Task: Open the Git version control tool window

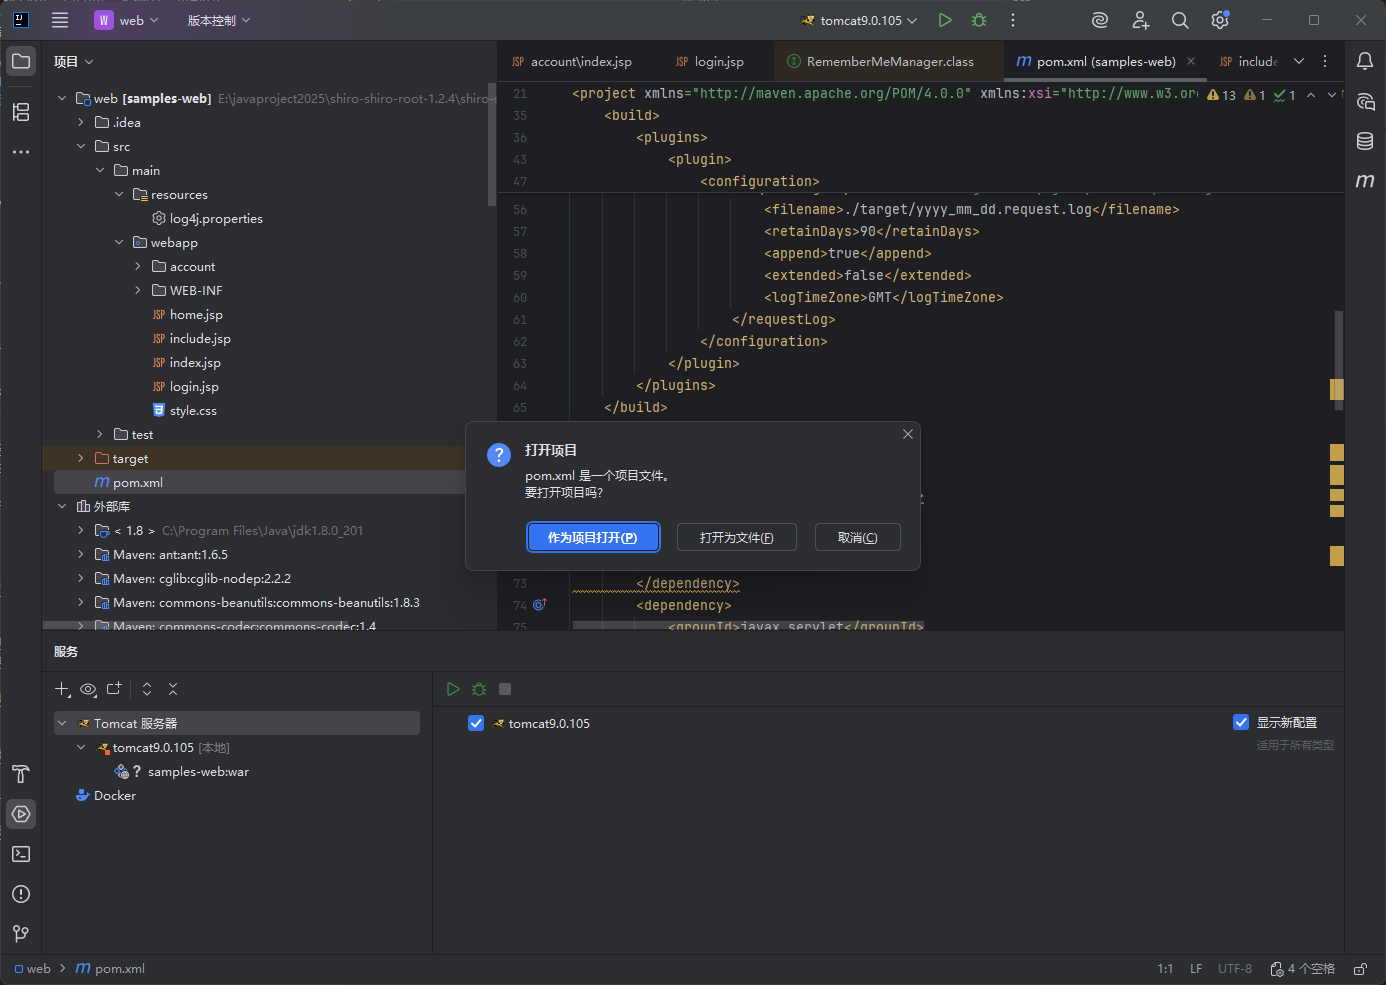Action: pyautogui.click(x=21, y=934)
